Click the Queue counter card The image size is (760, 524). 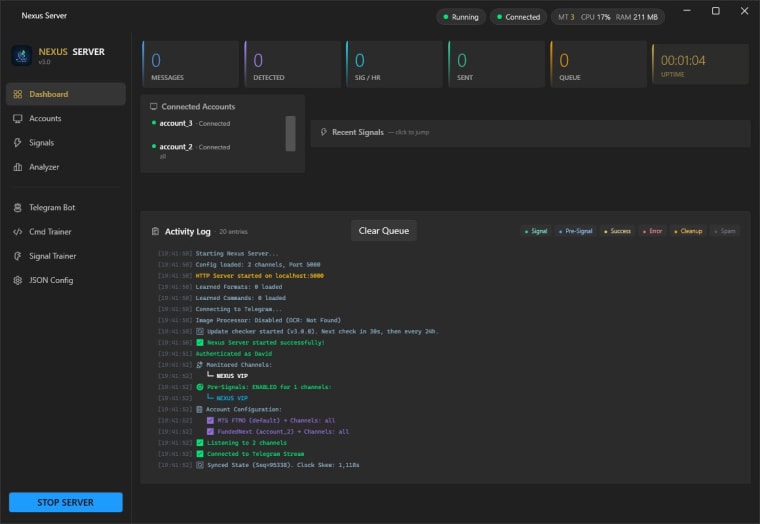pos(598,64)
